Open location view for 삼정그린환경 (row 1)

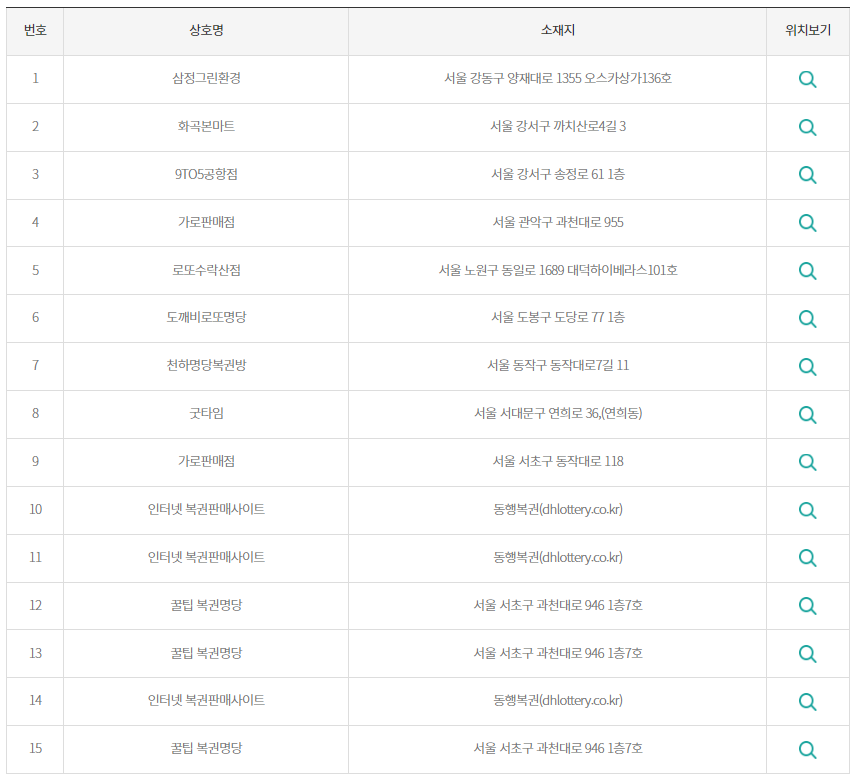pos(808,80)
